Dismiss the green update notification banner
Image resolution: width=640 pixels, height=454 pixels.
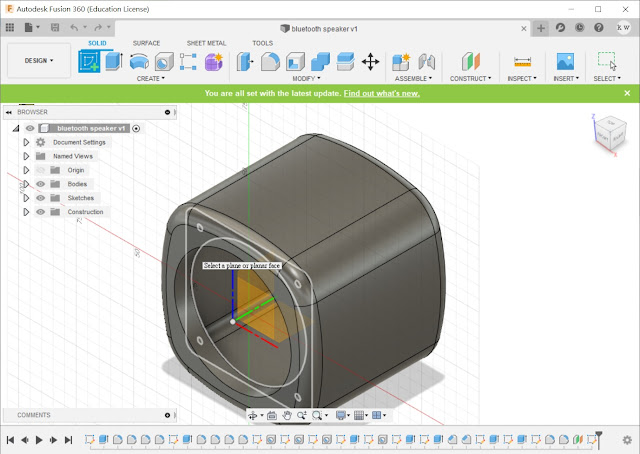tap(627, 93)
